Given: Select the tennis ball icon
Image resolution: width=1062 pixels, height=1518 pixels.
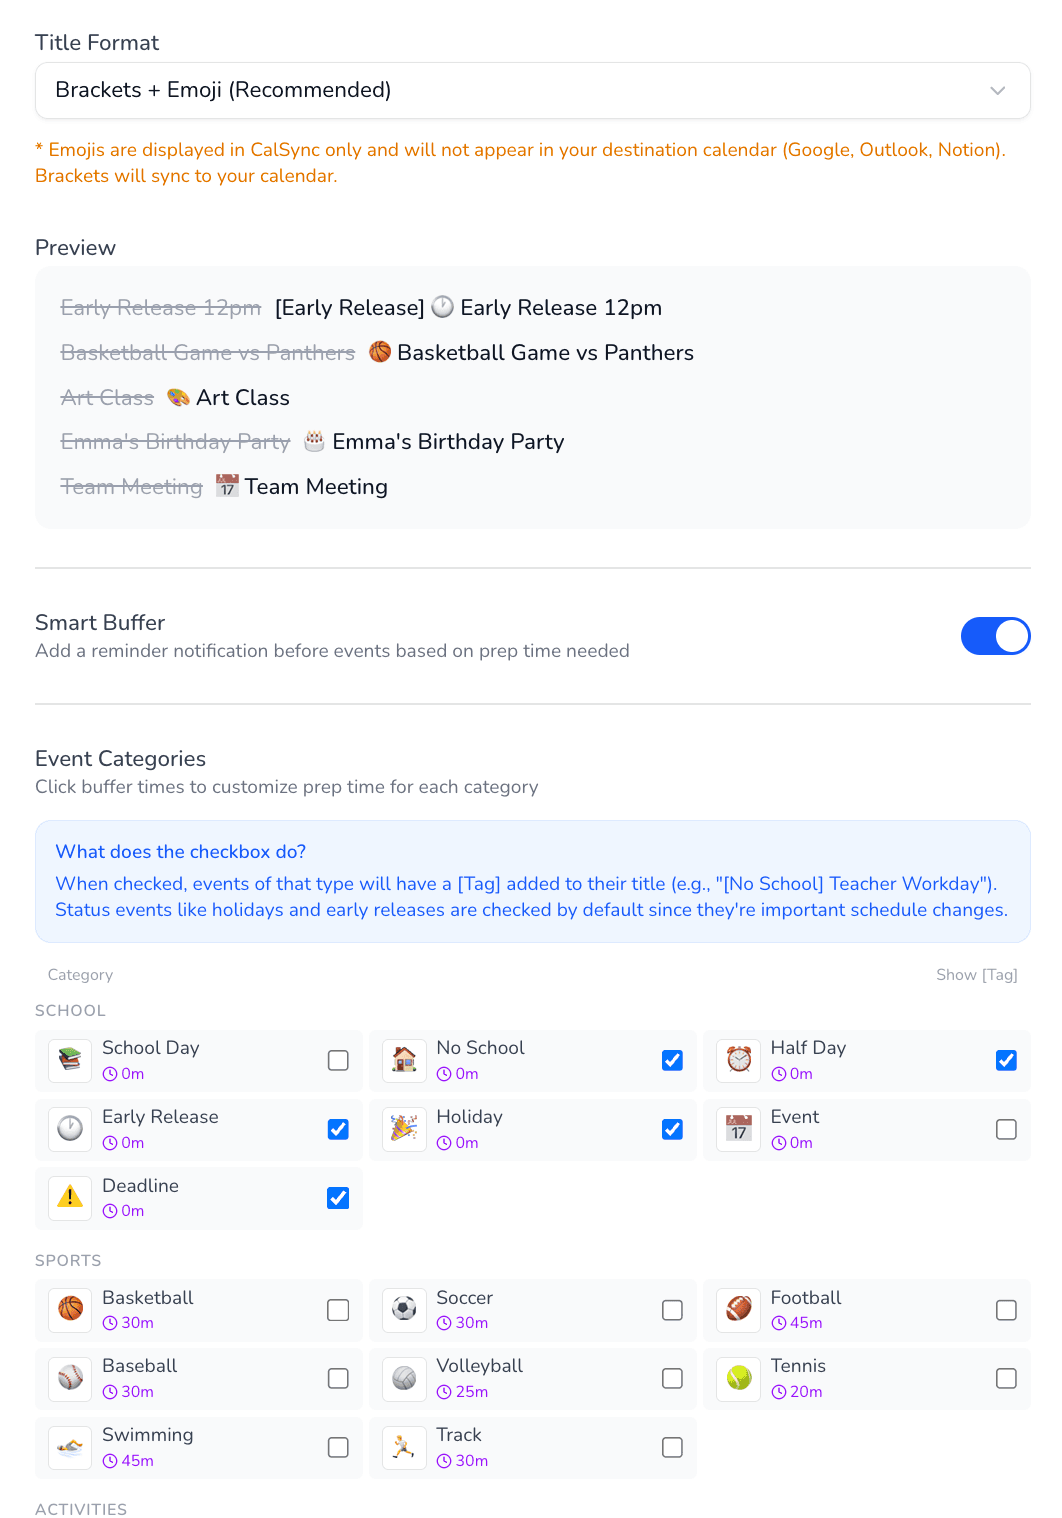Looking at the screenshot, I should pyautogui.click(x=737, y=1378).
